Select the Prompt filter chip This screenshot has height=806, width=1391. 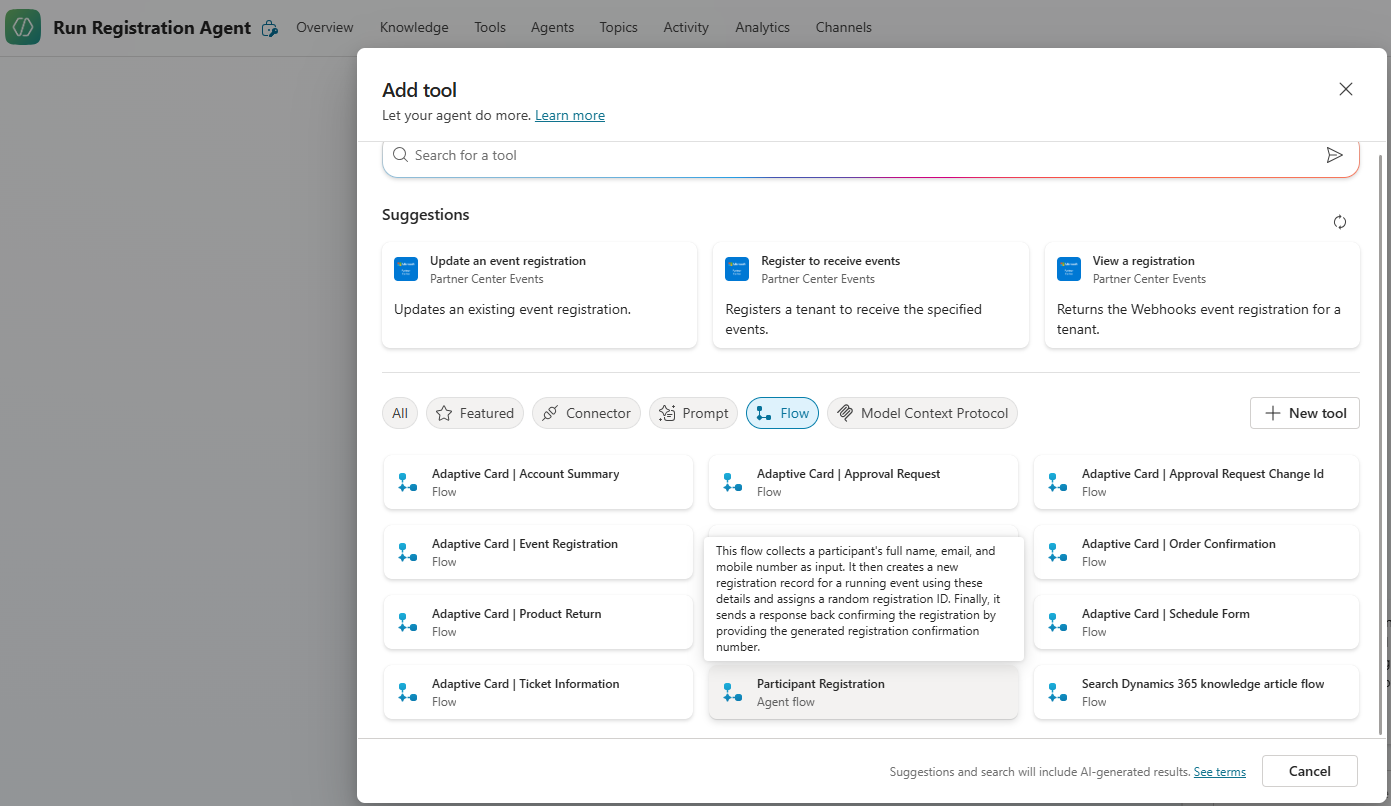694,413
